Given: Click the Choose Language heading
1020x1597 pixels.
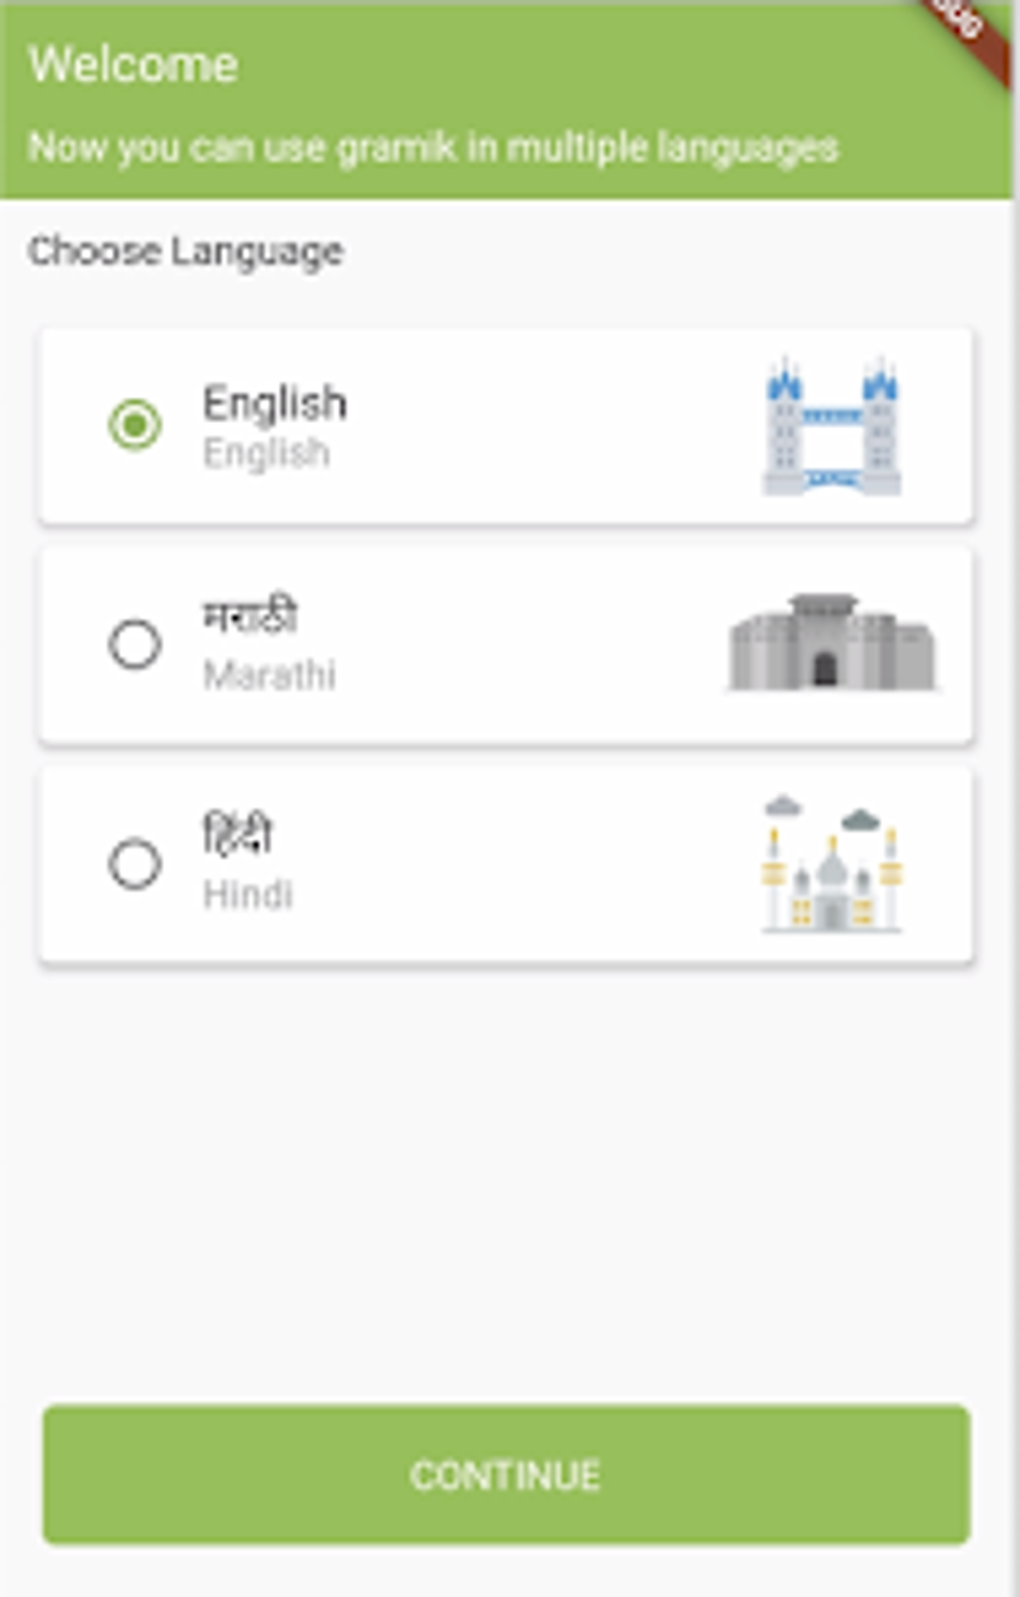Looking at the screenshot, I should [x=186, y=251].
